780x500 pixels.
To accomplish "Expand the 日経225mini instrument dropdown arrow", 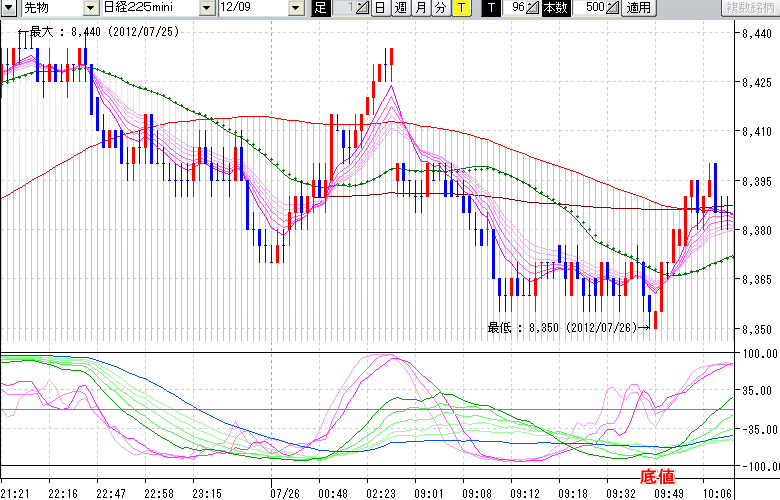I will [x=207, y=7].
